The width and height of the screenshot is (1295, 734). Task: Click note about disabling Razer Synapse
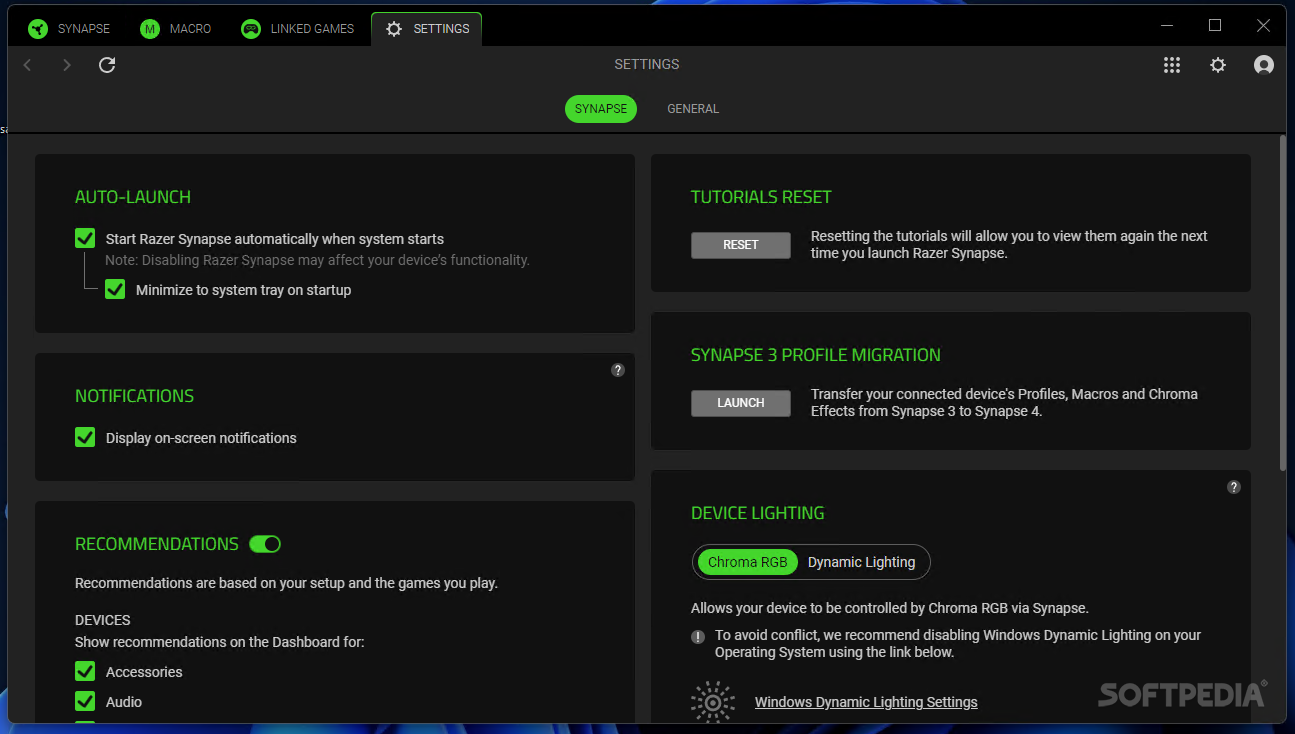click(x=318, y=260)
